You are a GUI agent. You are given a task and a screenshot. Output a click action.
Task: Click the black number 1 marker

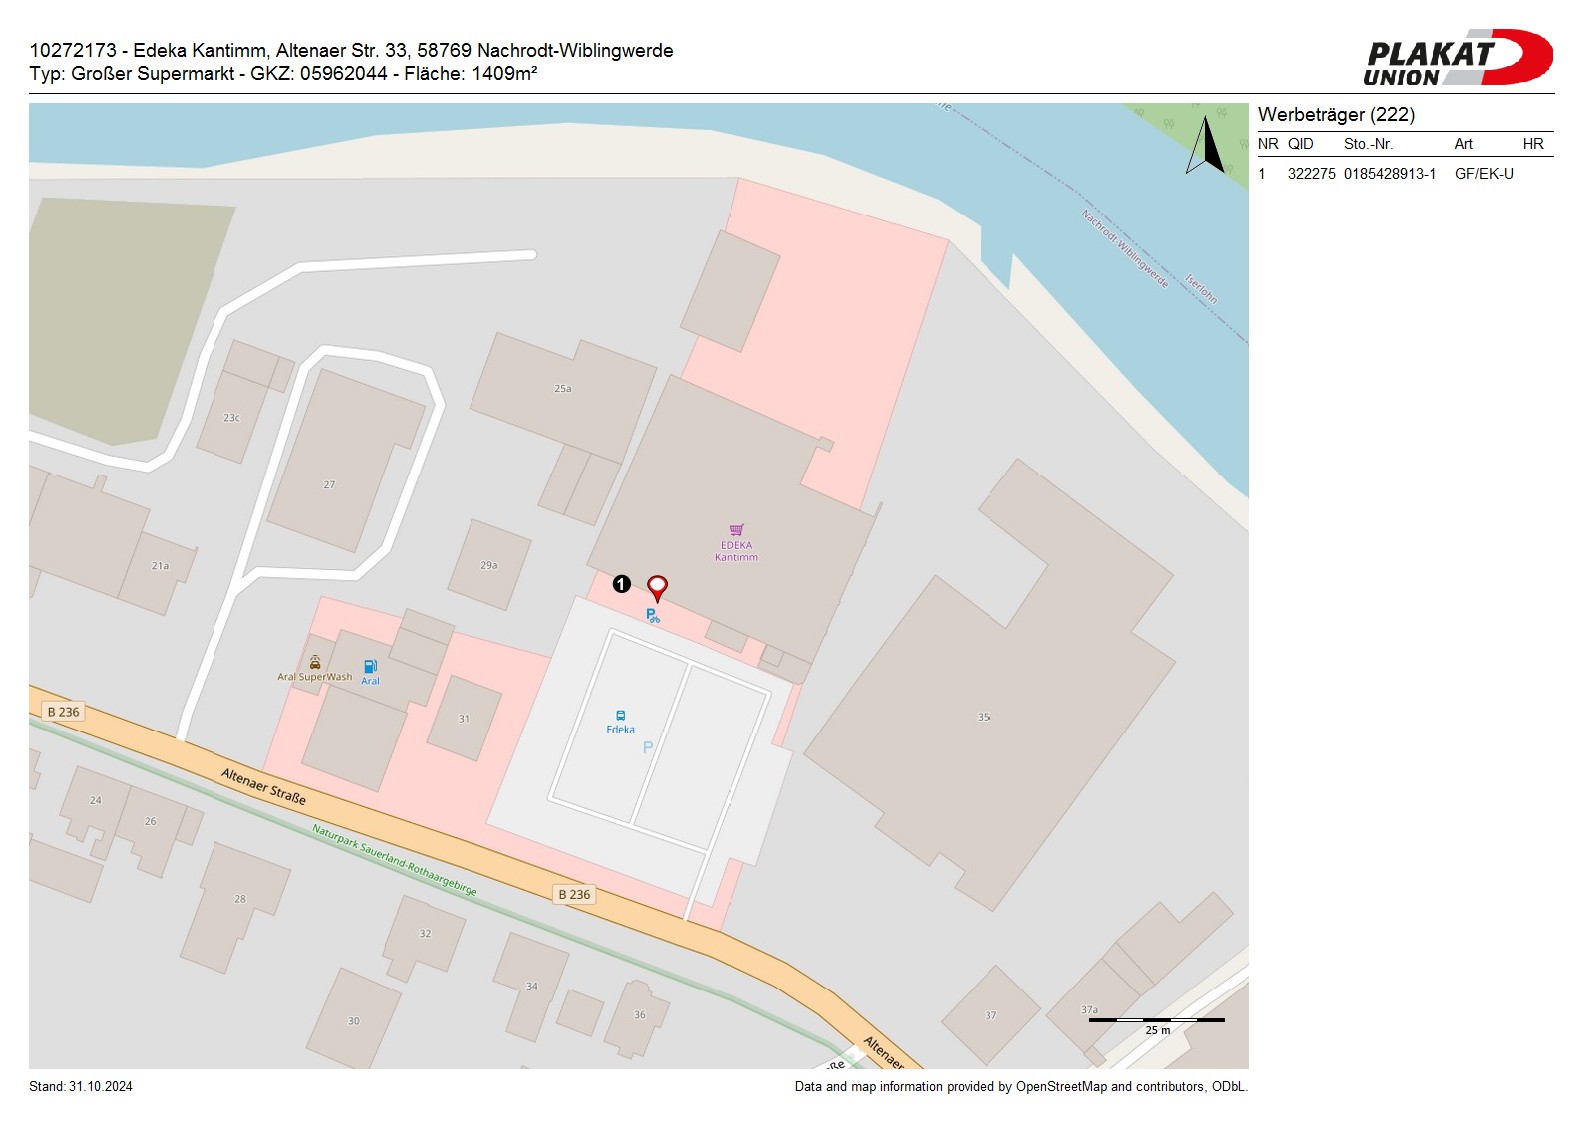coord(621,583)
